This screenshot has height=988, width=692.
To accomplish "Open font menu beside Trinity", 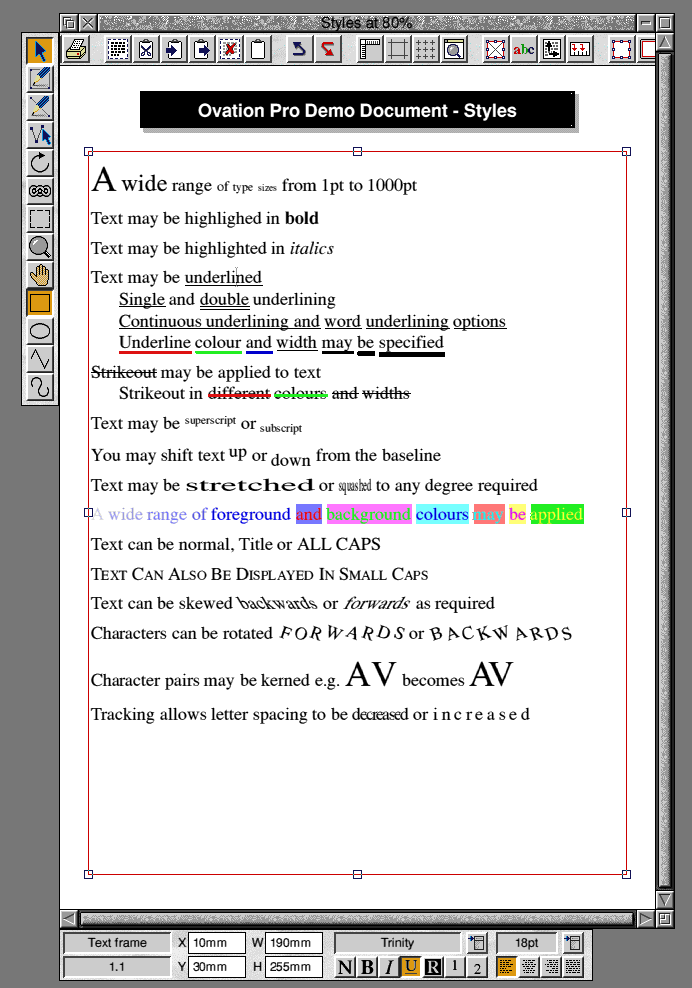I will click(477, 943).
